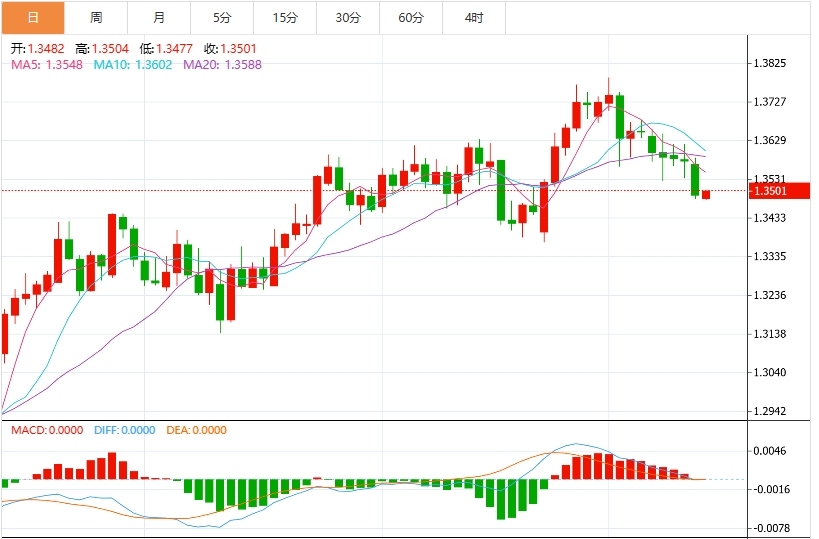Click the latest red candlestick at 1.3501
The image size is (819, 539).
tap(706, 194)
